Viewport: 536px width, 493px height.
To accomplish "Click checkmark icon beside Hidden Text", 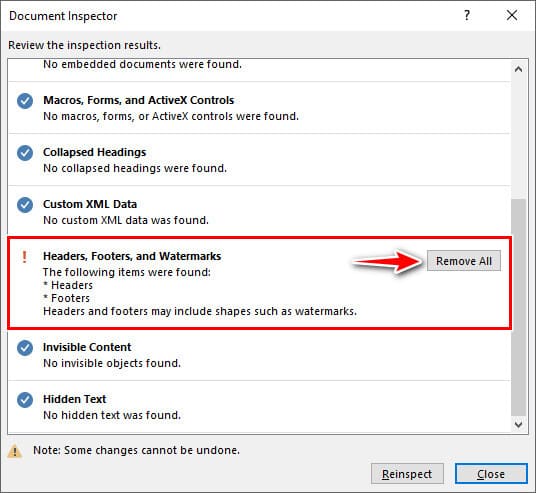I will pos(25,400).
